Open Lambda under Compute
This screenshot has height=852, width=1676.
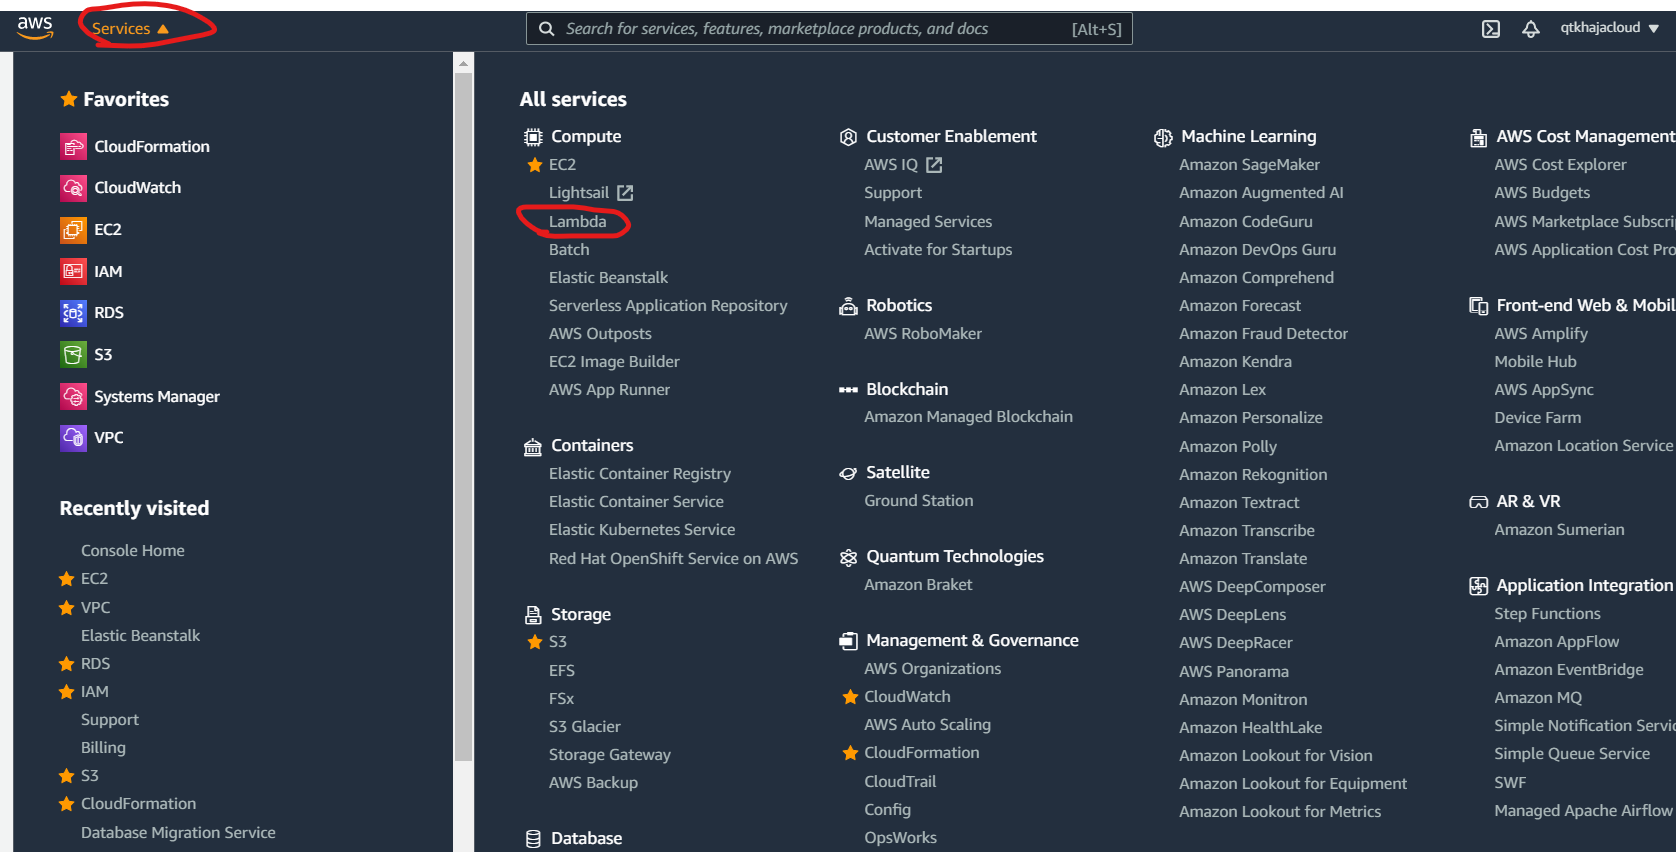coord(577,222)
